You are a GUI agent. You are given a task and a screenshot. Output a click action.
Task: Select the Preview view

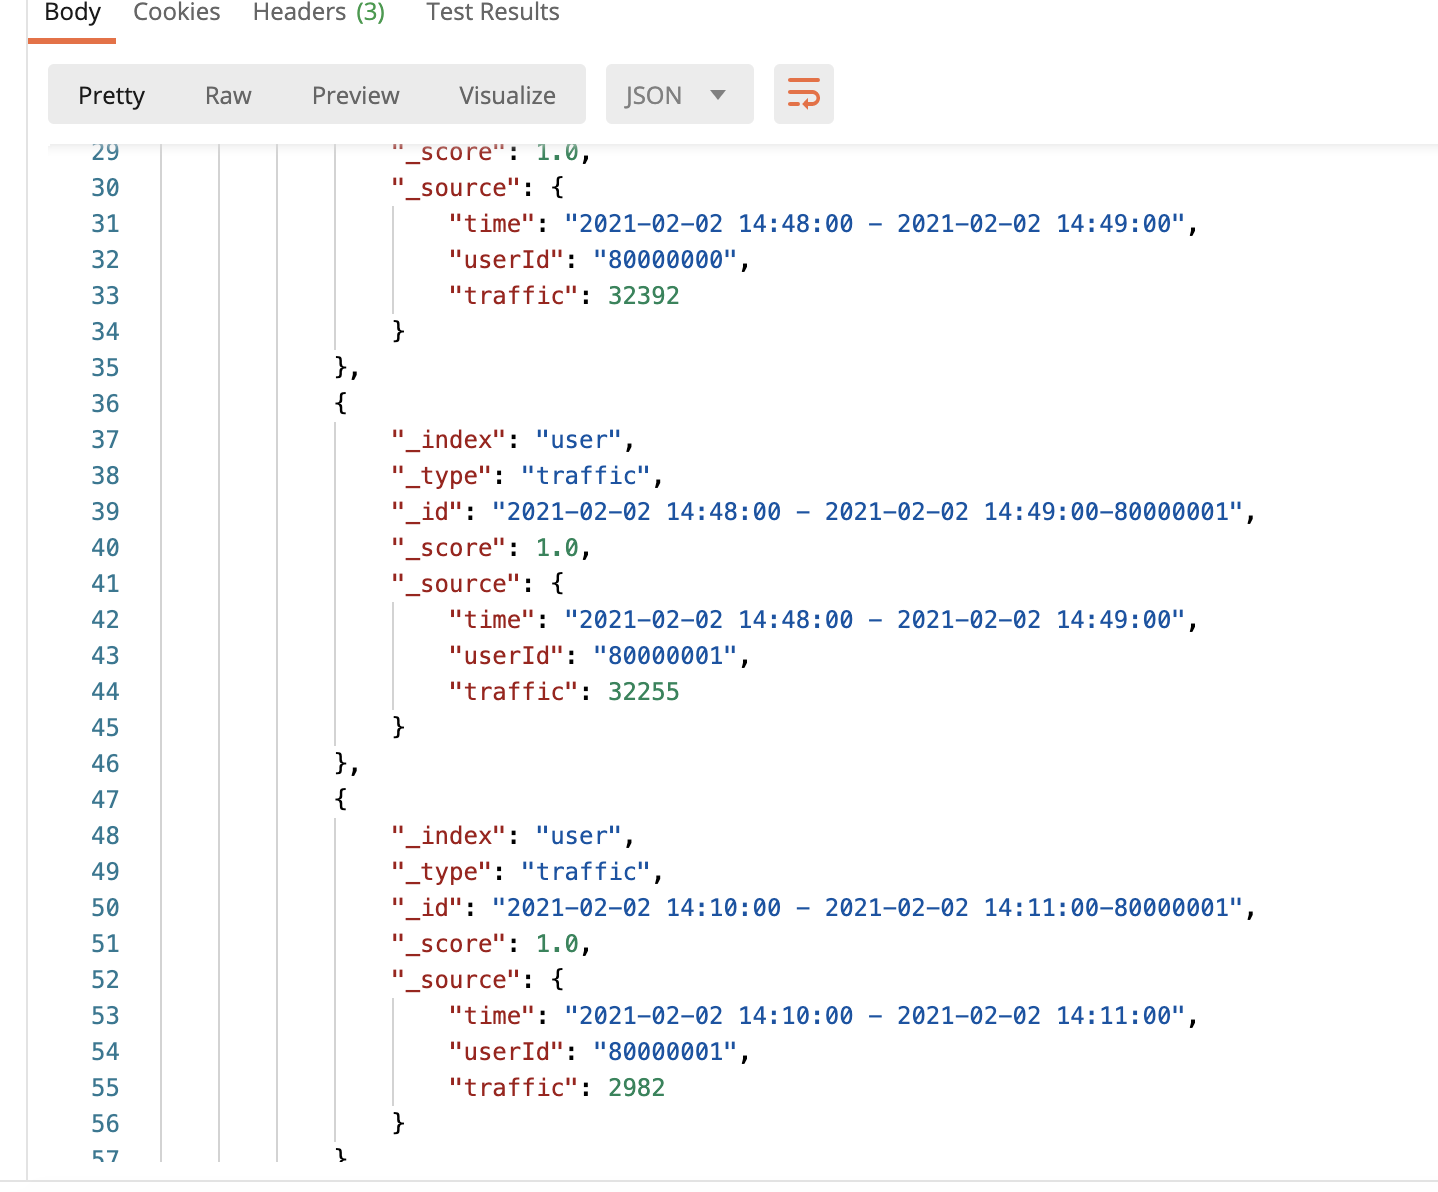click(355, 95)
